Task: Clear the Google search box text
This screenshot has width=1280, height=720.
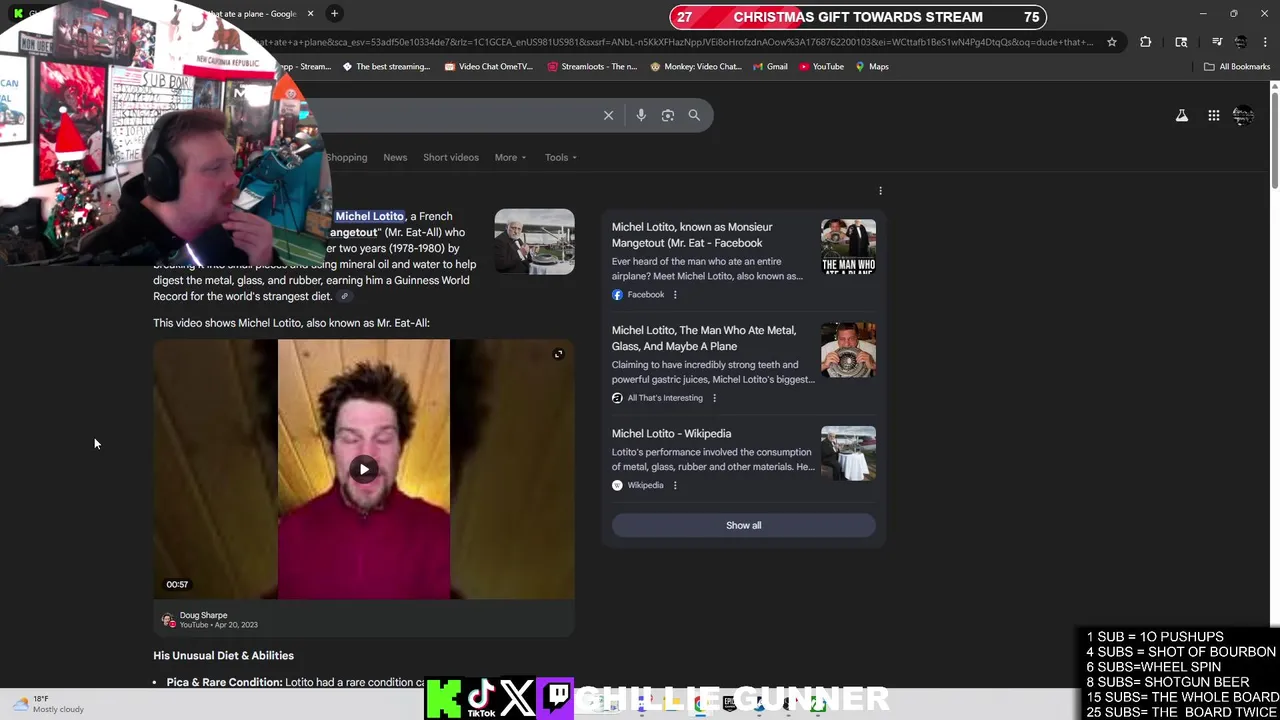Action: 608,115
